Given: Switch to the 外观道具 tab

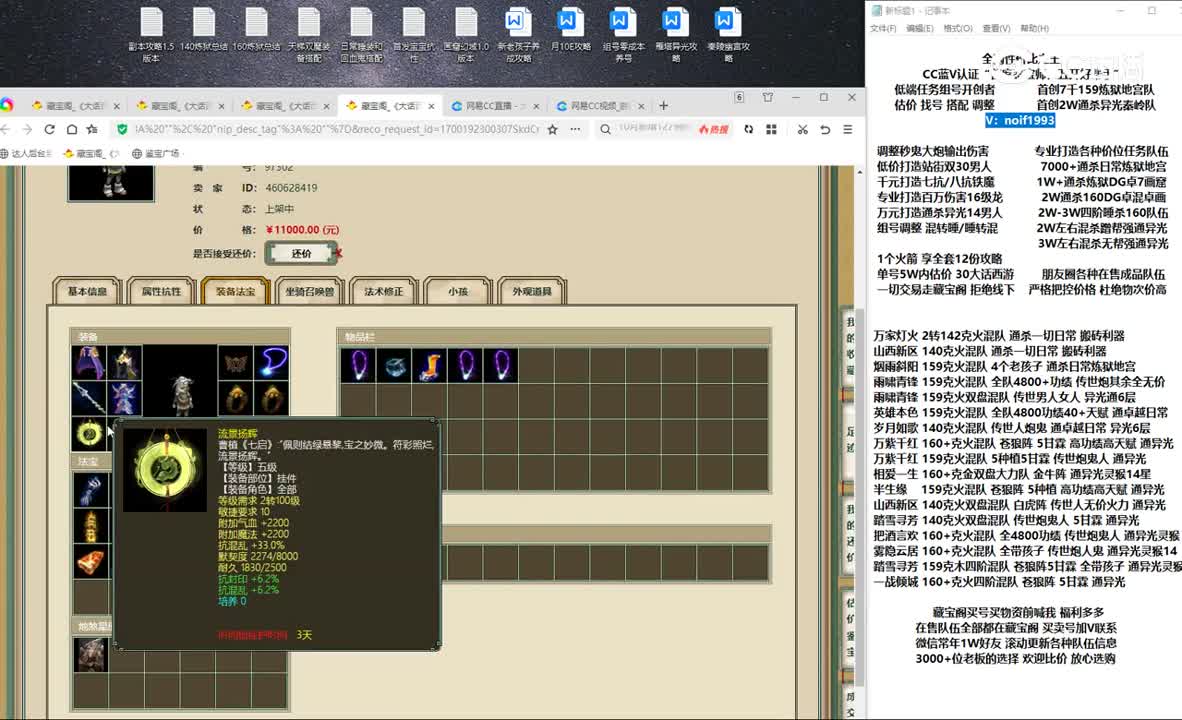Looking at the screenshot, I should (x=532, y=291).
